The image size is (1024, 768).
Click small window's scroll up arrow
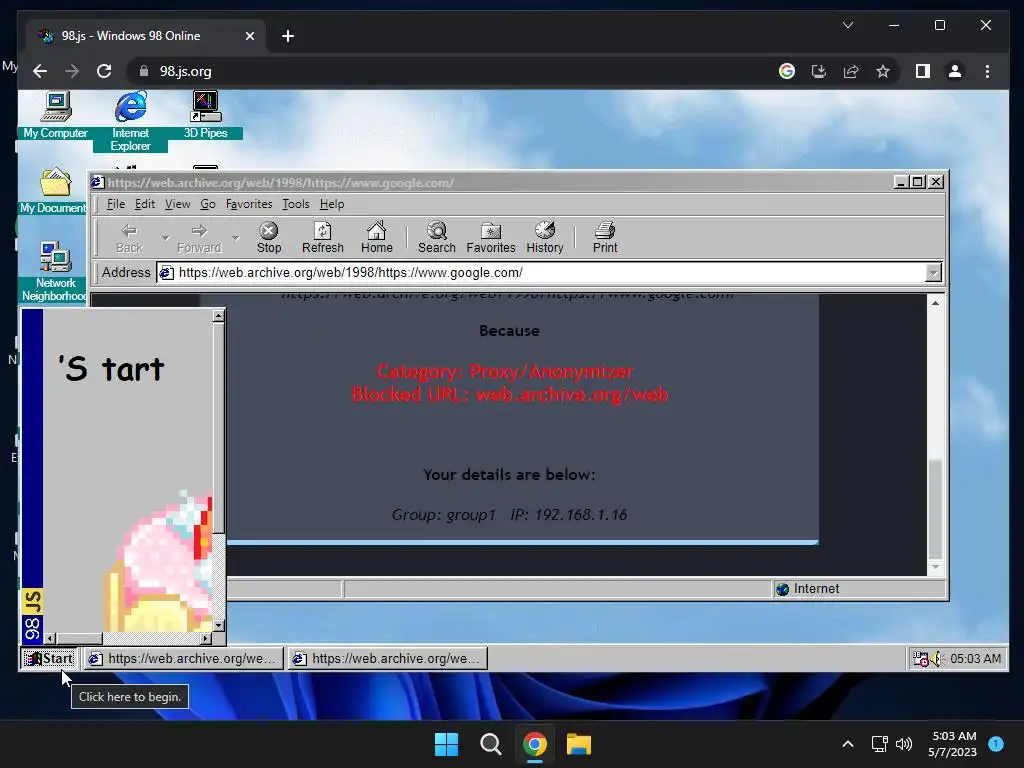(219, 315)
